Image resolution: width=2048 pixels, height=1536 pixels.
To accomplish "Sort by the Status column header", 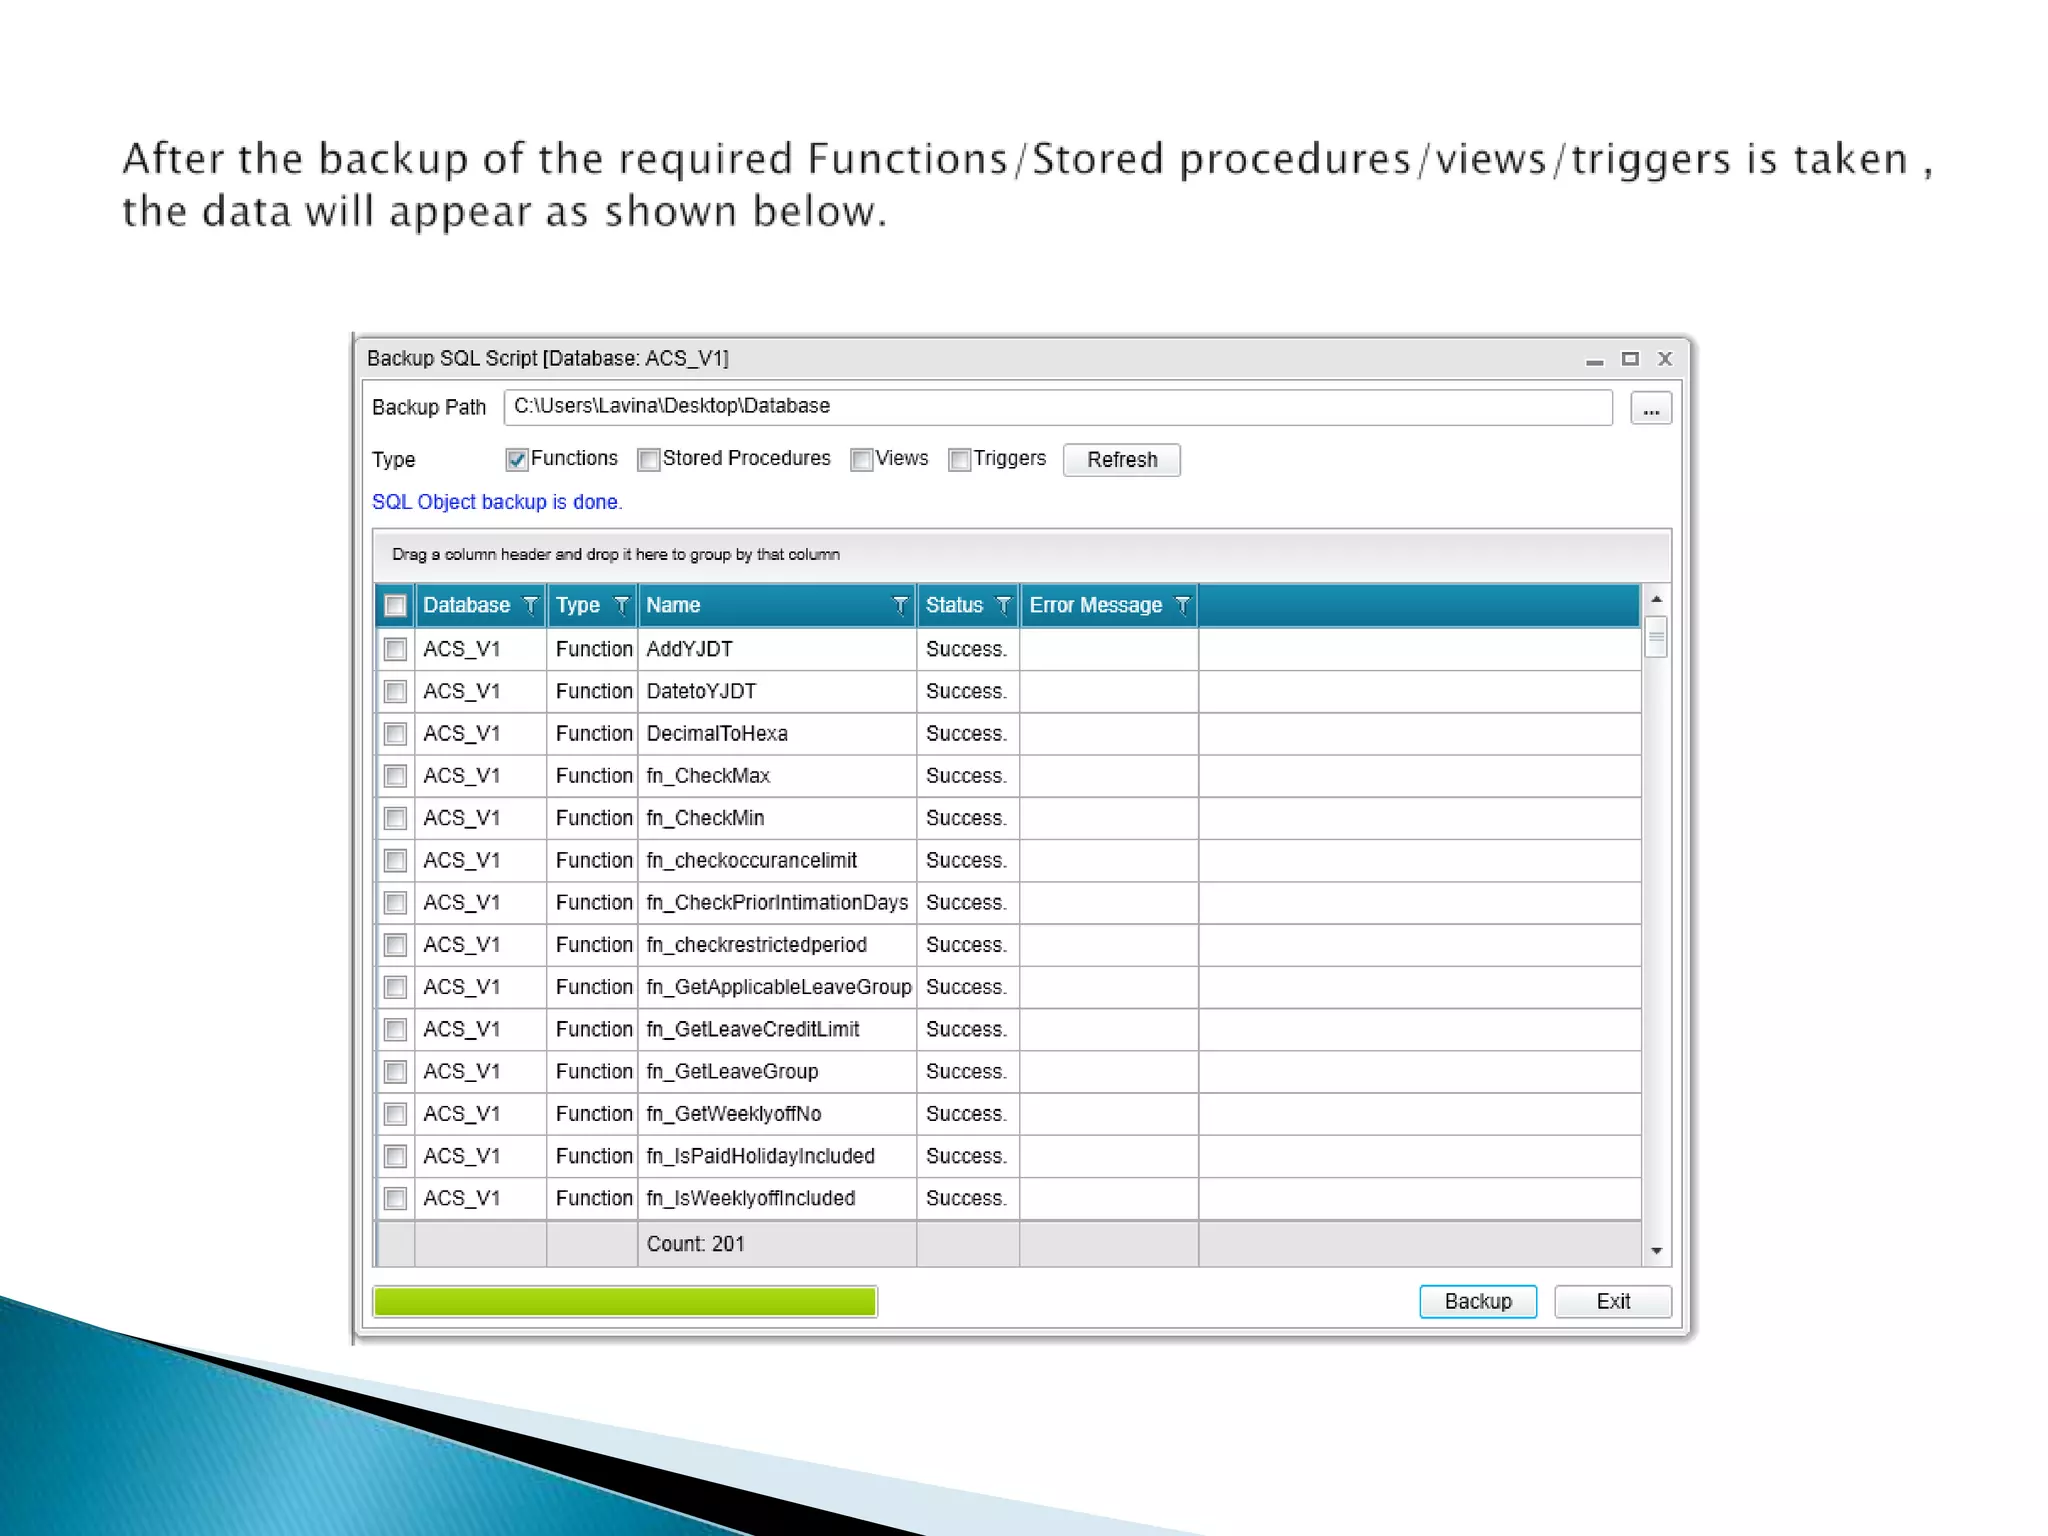I will click(954, 605).
